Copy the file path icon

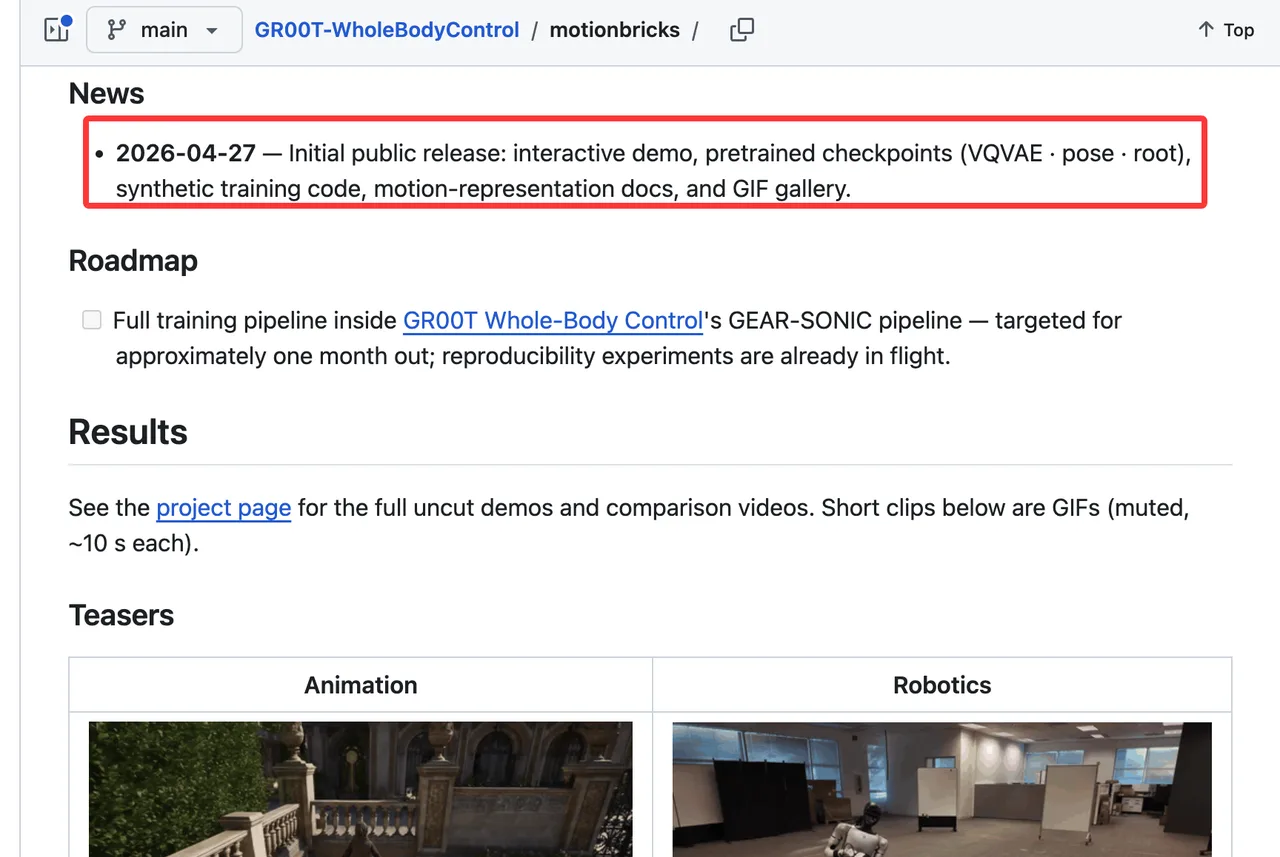(742, 30)
